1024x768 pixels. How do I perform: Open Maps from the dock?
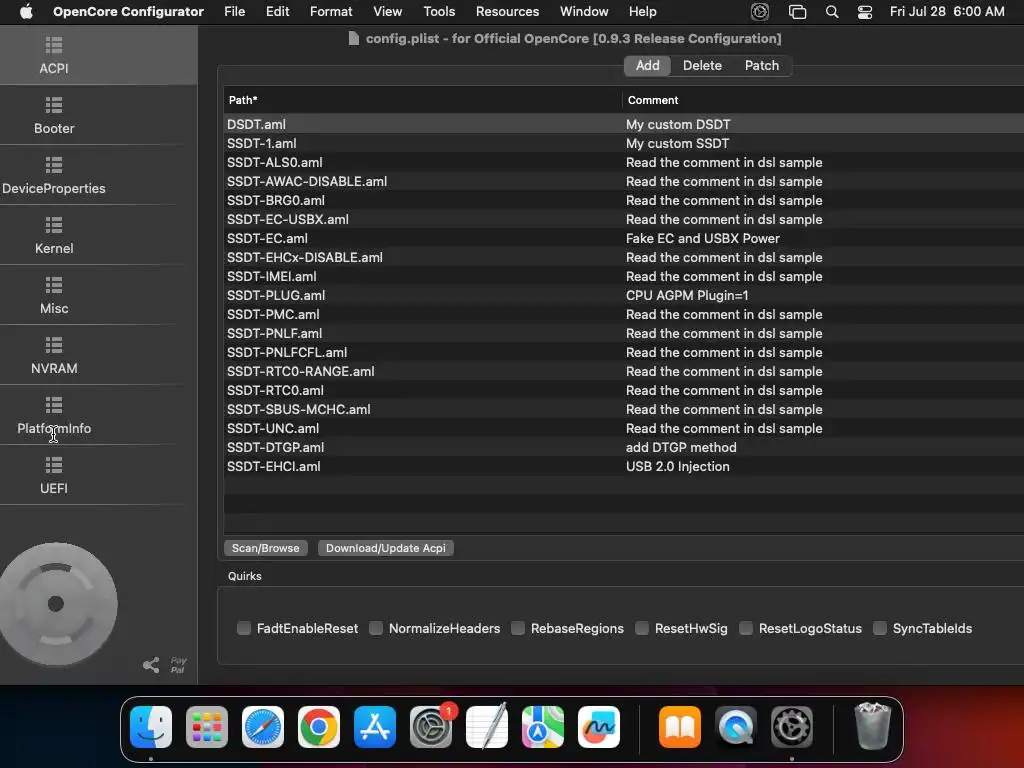click(x=543, y=727)
